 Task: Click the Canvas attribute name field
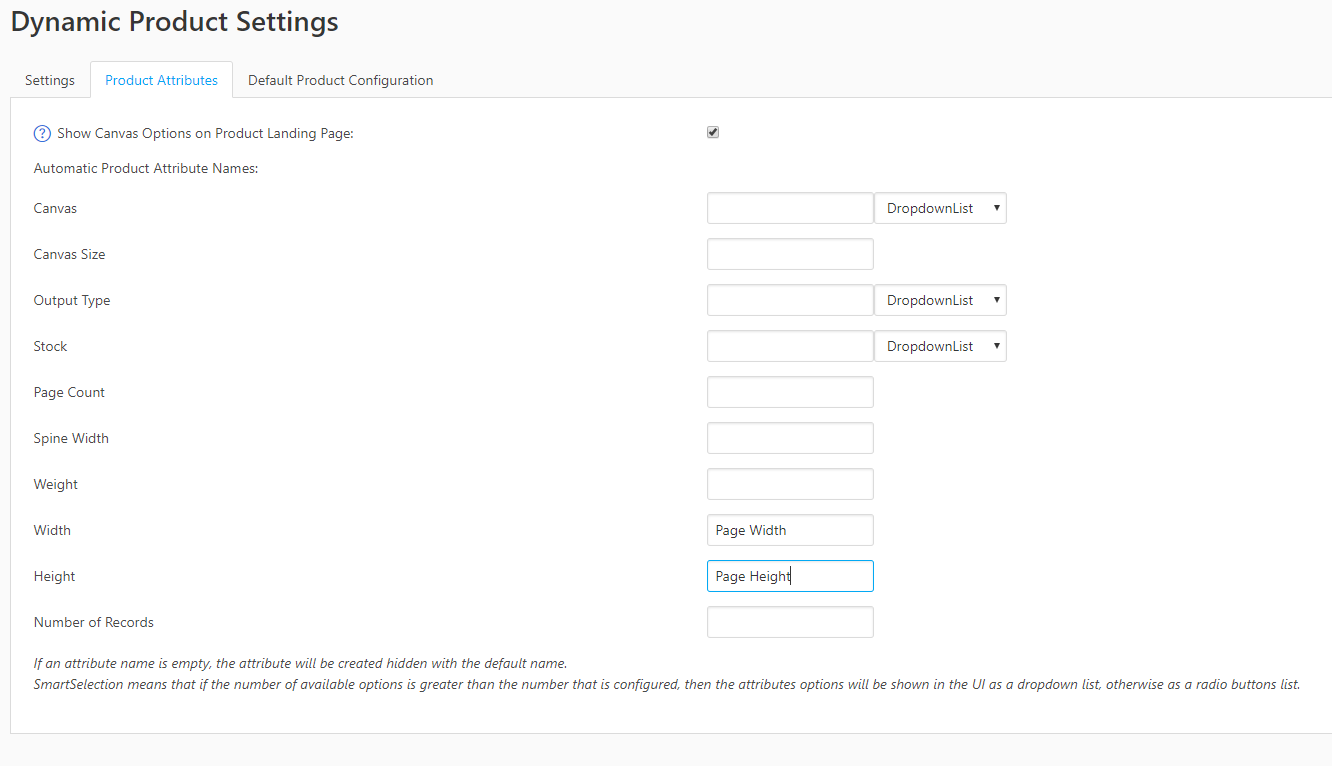pos(790,208)
